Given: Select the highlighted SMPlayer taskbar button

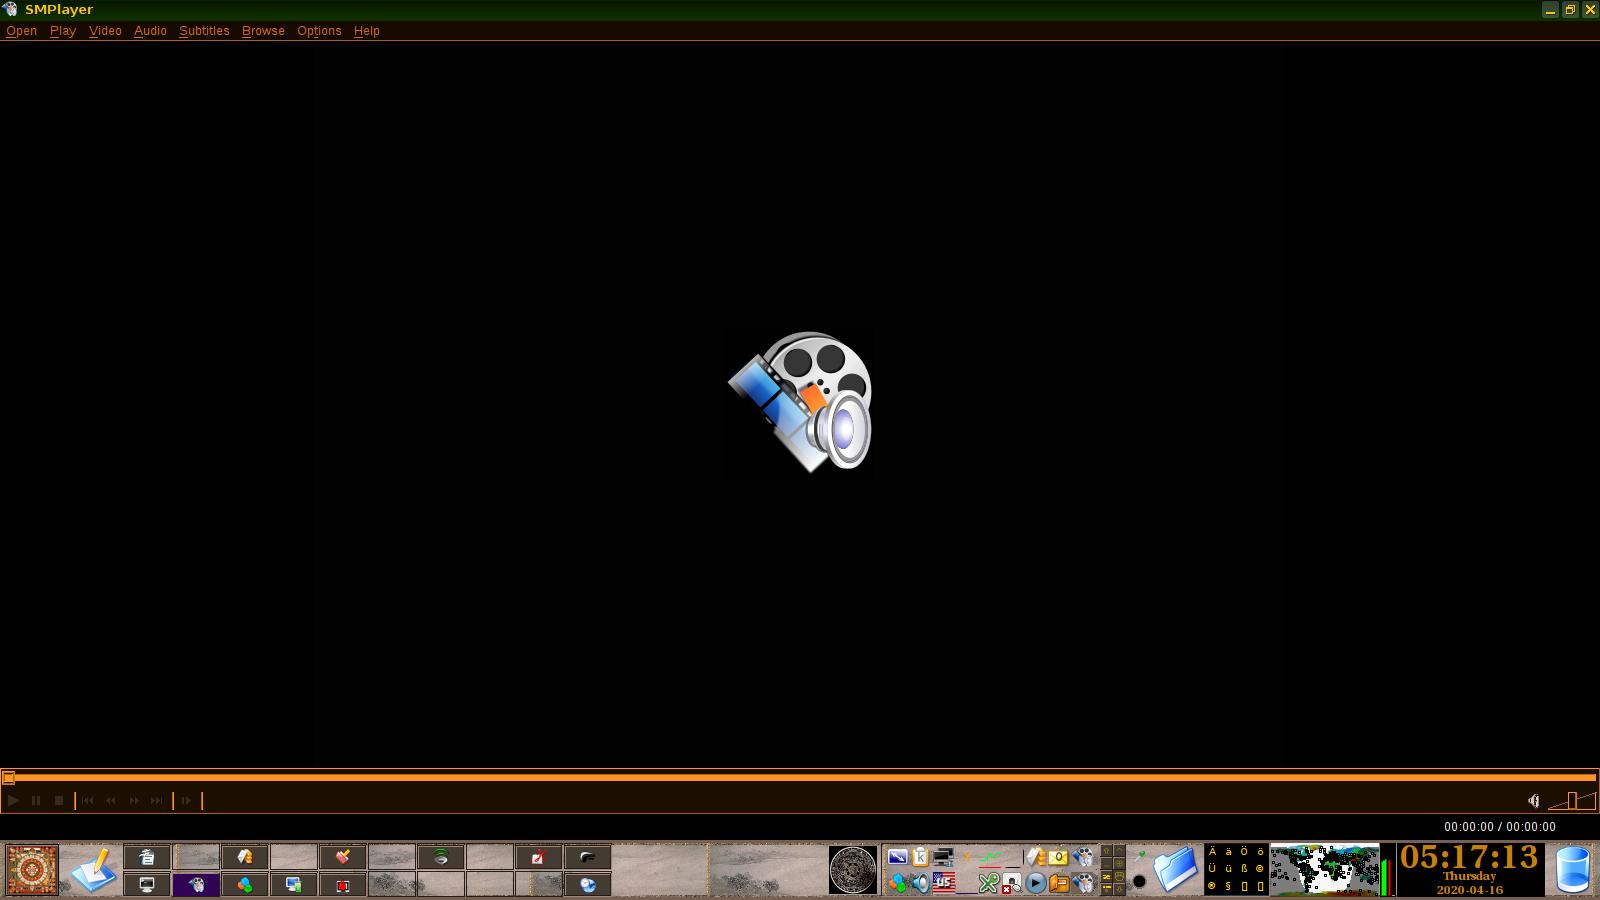Looking at the screenshot, I should [x=196, y=884].
